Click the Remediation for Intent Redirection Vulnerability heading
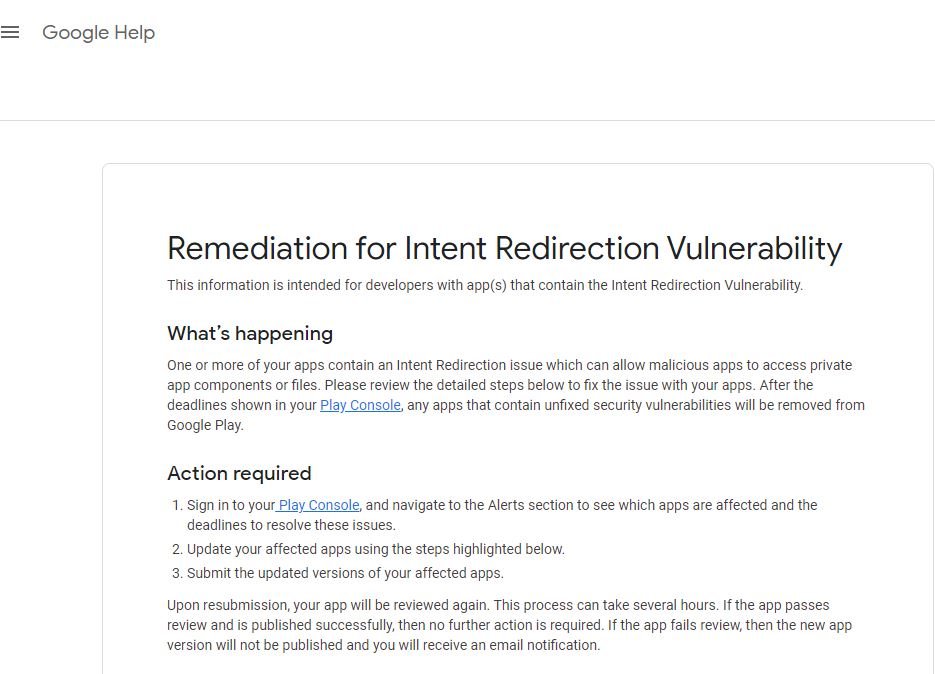The height and width of the screenshot is (674, 935). pyautogui.click(x=504, y=248)
